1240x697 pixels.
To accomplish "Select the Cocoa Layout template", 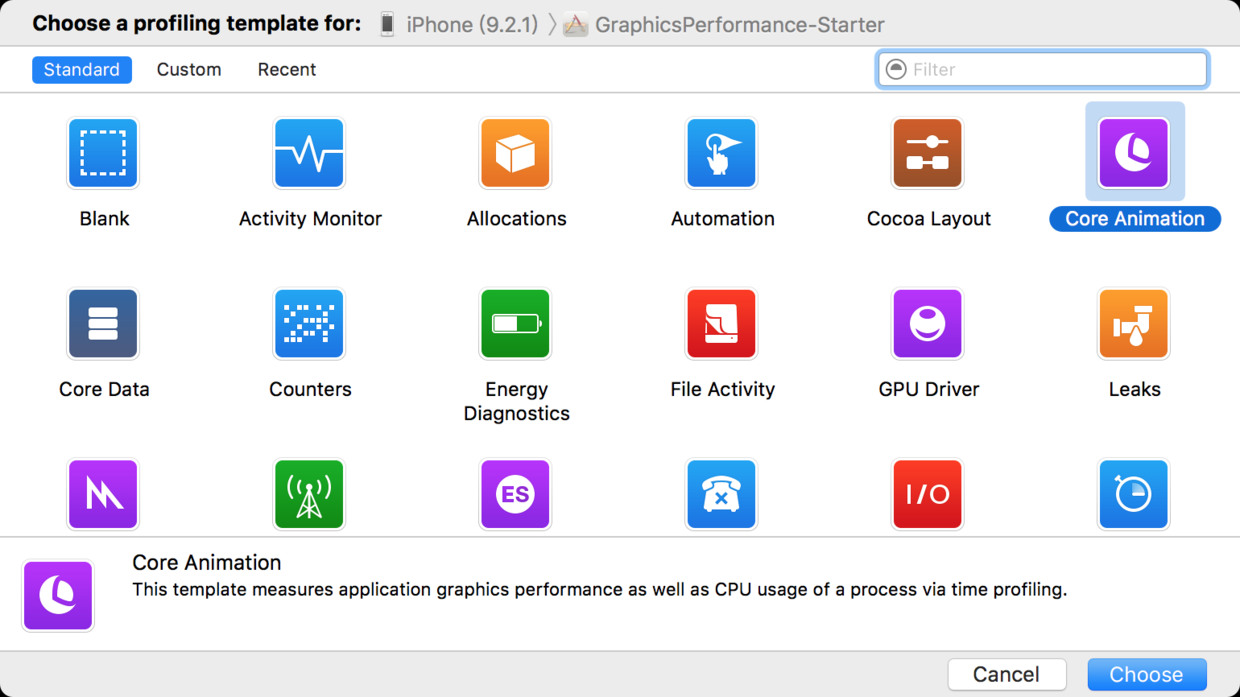I will (x=927, y=154).
